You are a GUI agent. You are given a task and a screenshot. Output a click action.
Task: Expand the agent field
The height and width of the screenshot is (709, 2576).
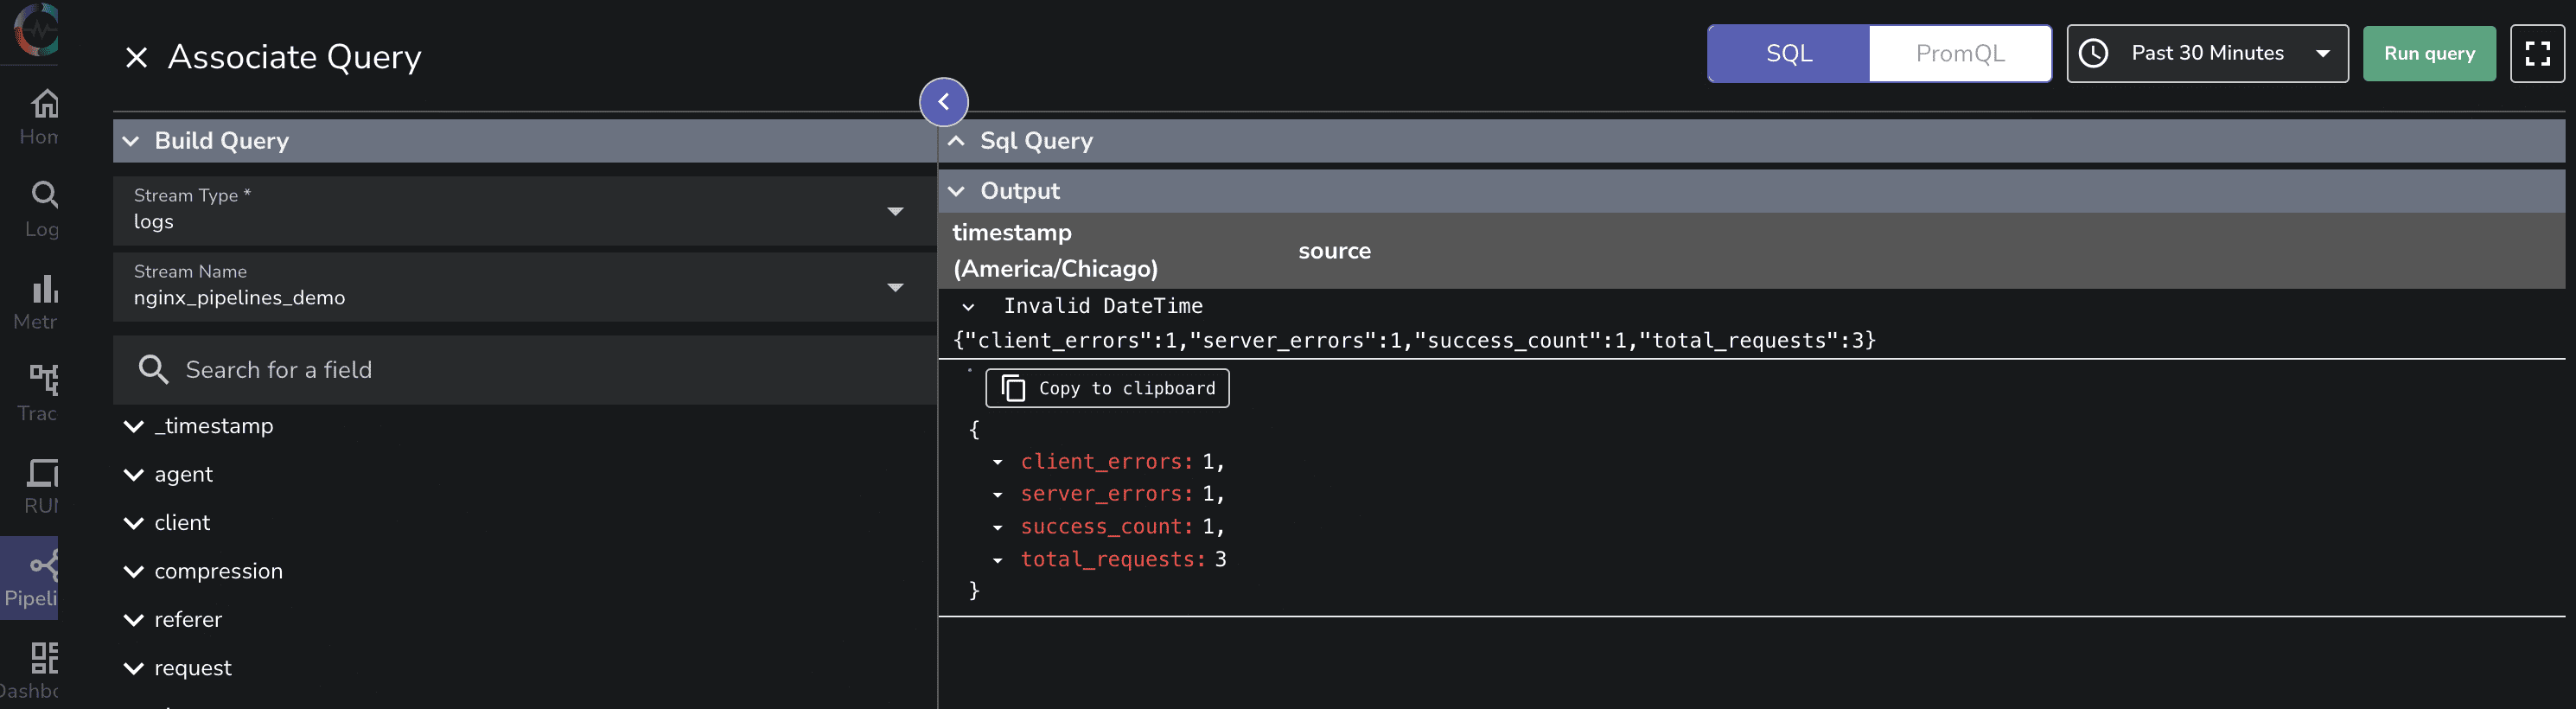133,475
